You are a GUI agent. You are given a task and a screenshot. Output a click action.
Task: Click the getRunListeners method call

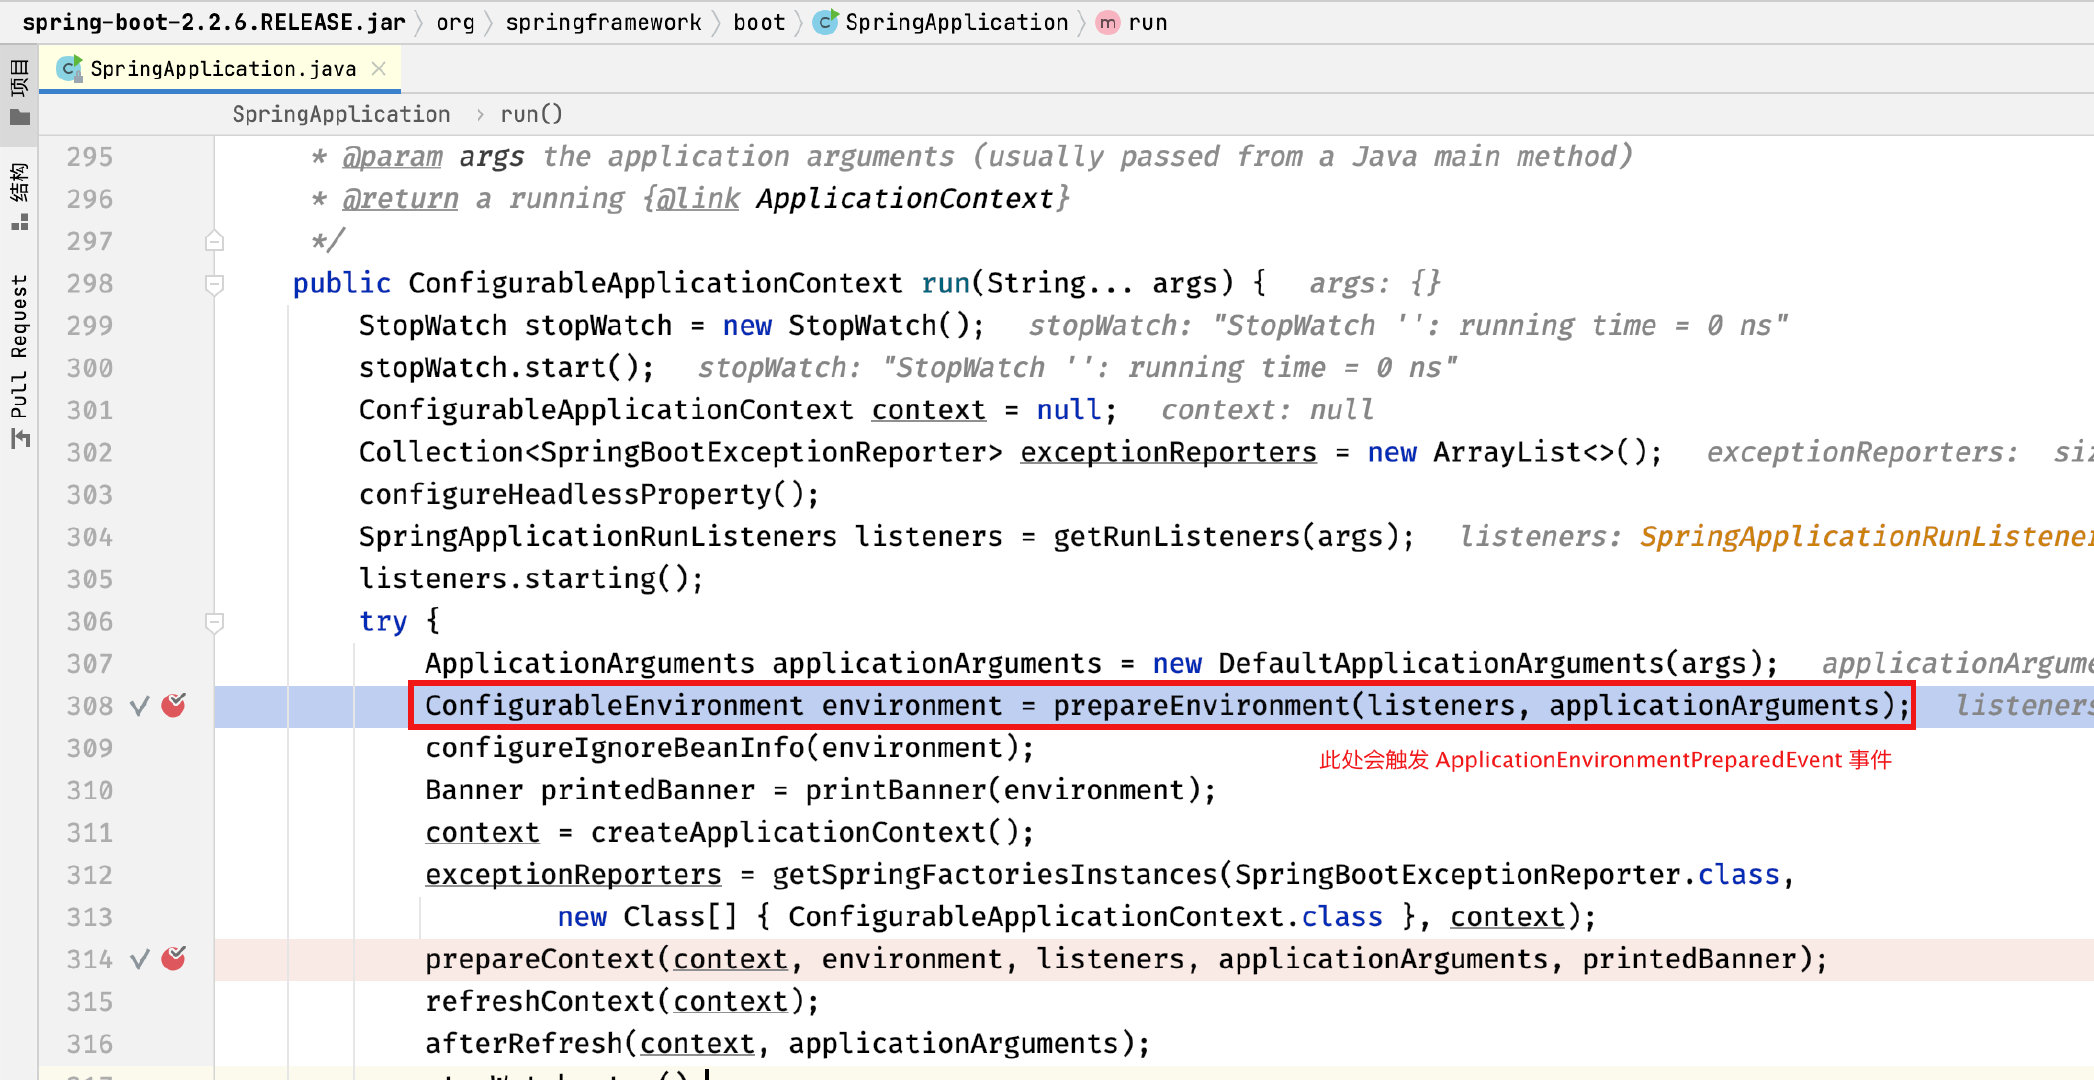1176,537
